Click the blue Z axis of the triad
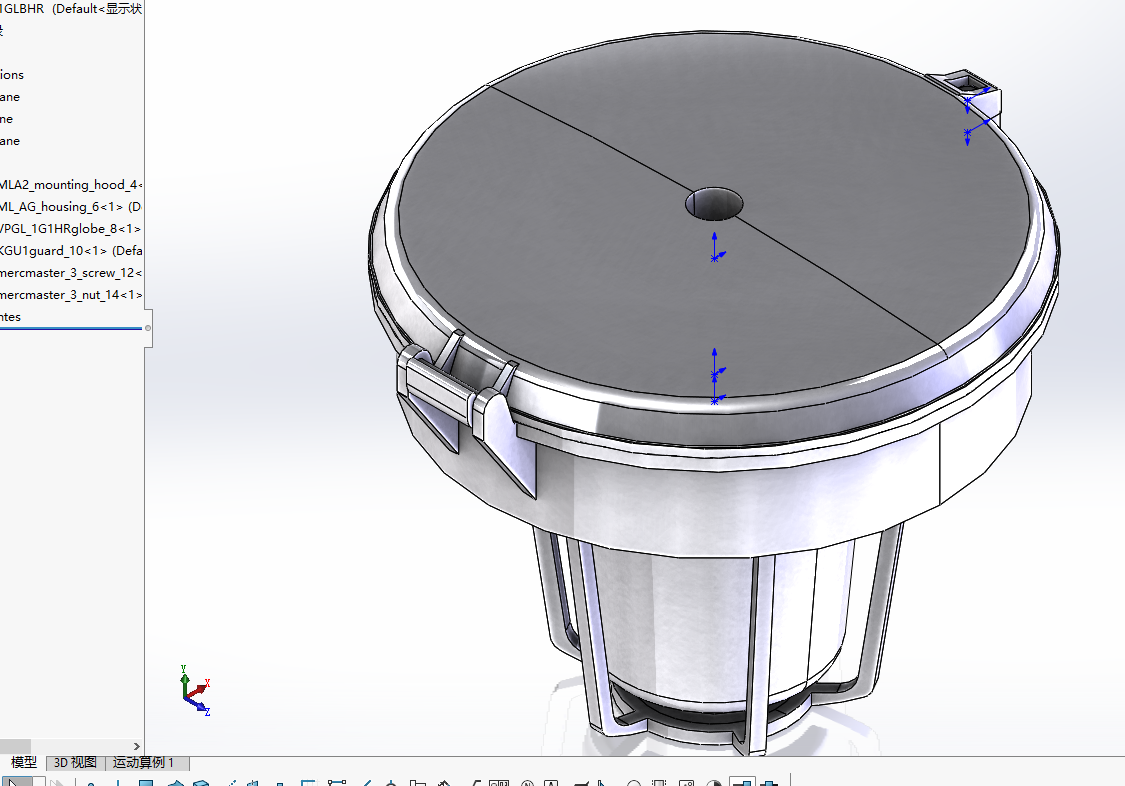 click(199, 706)
